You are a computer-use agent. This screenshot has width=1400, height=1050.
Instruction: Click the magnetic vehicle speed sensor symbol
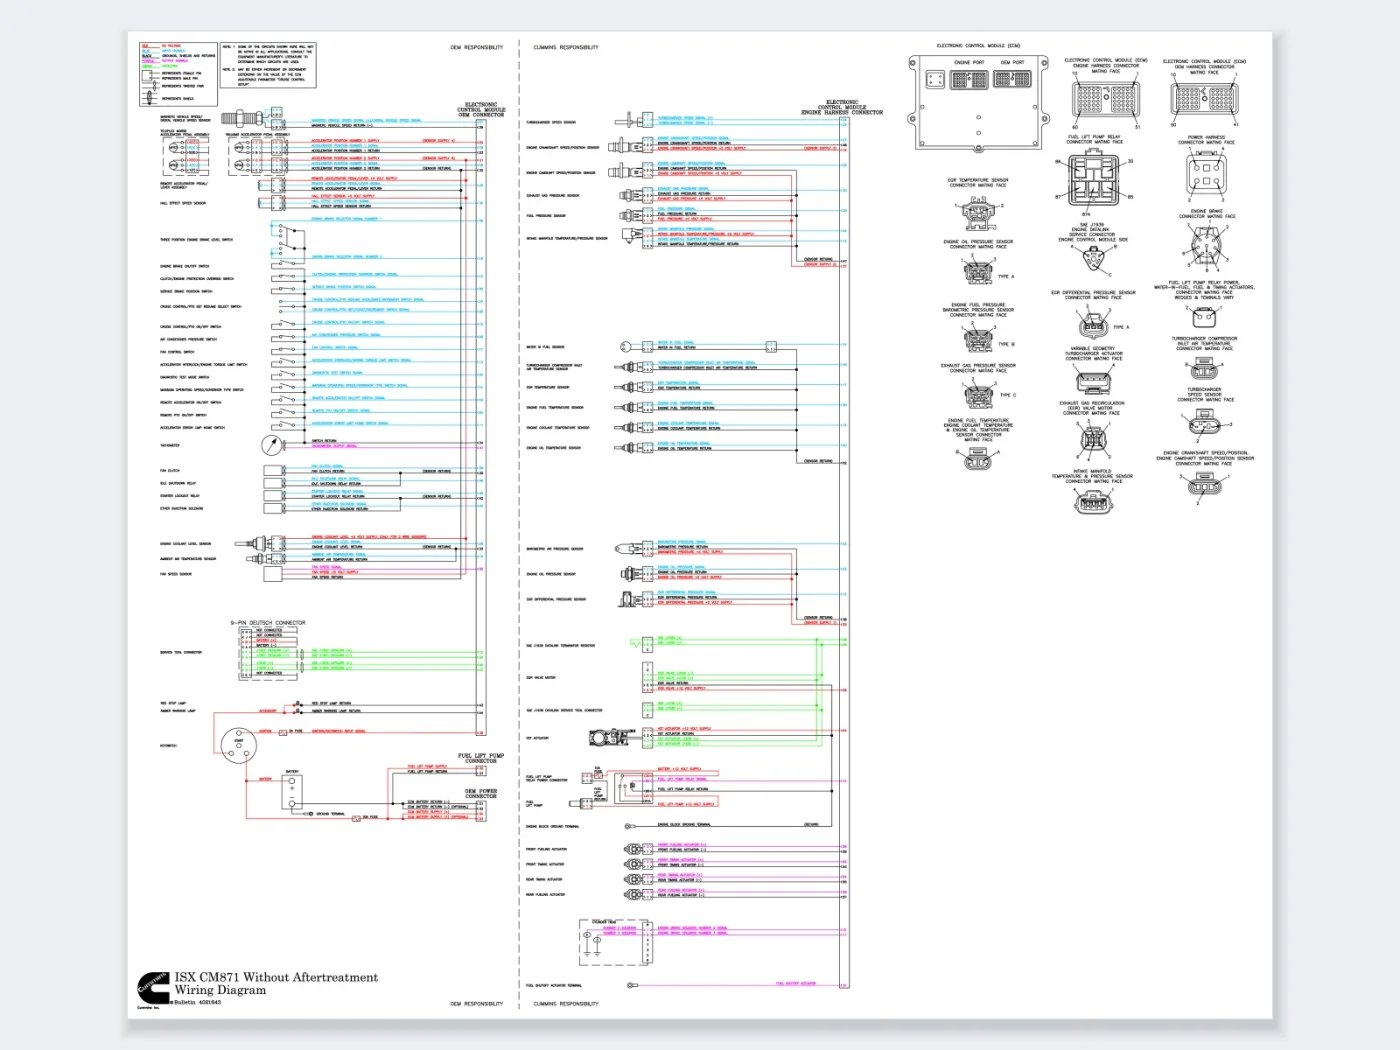click(x=242, y=120)
